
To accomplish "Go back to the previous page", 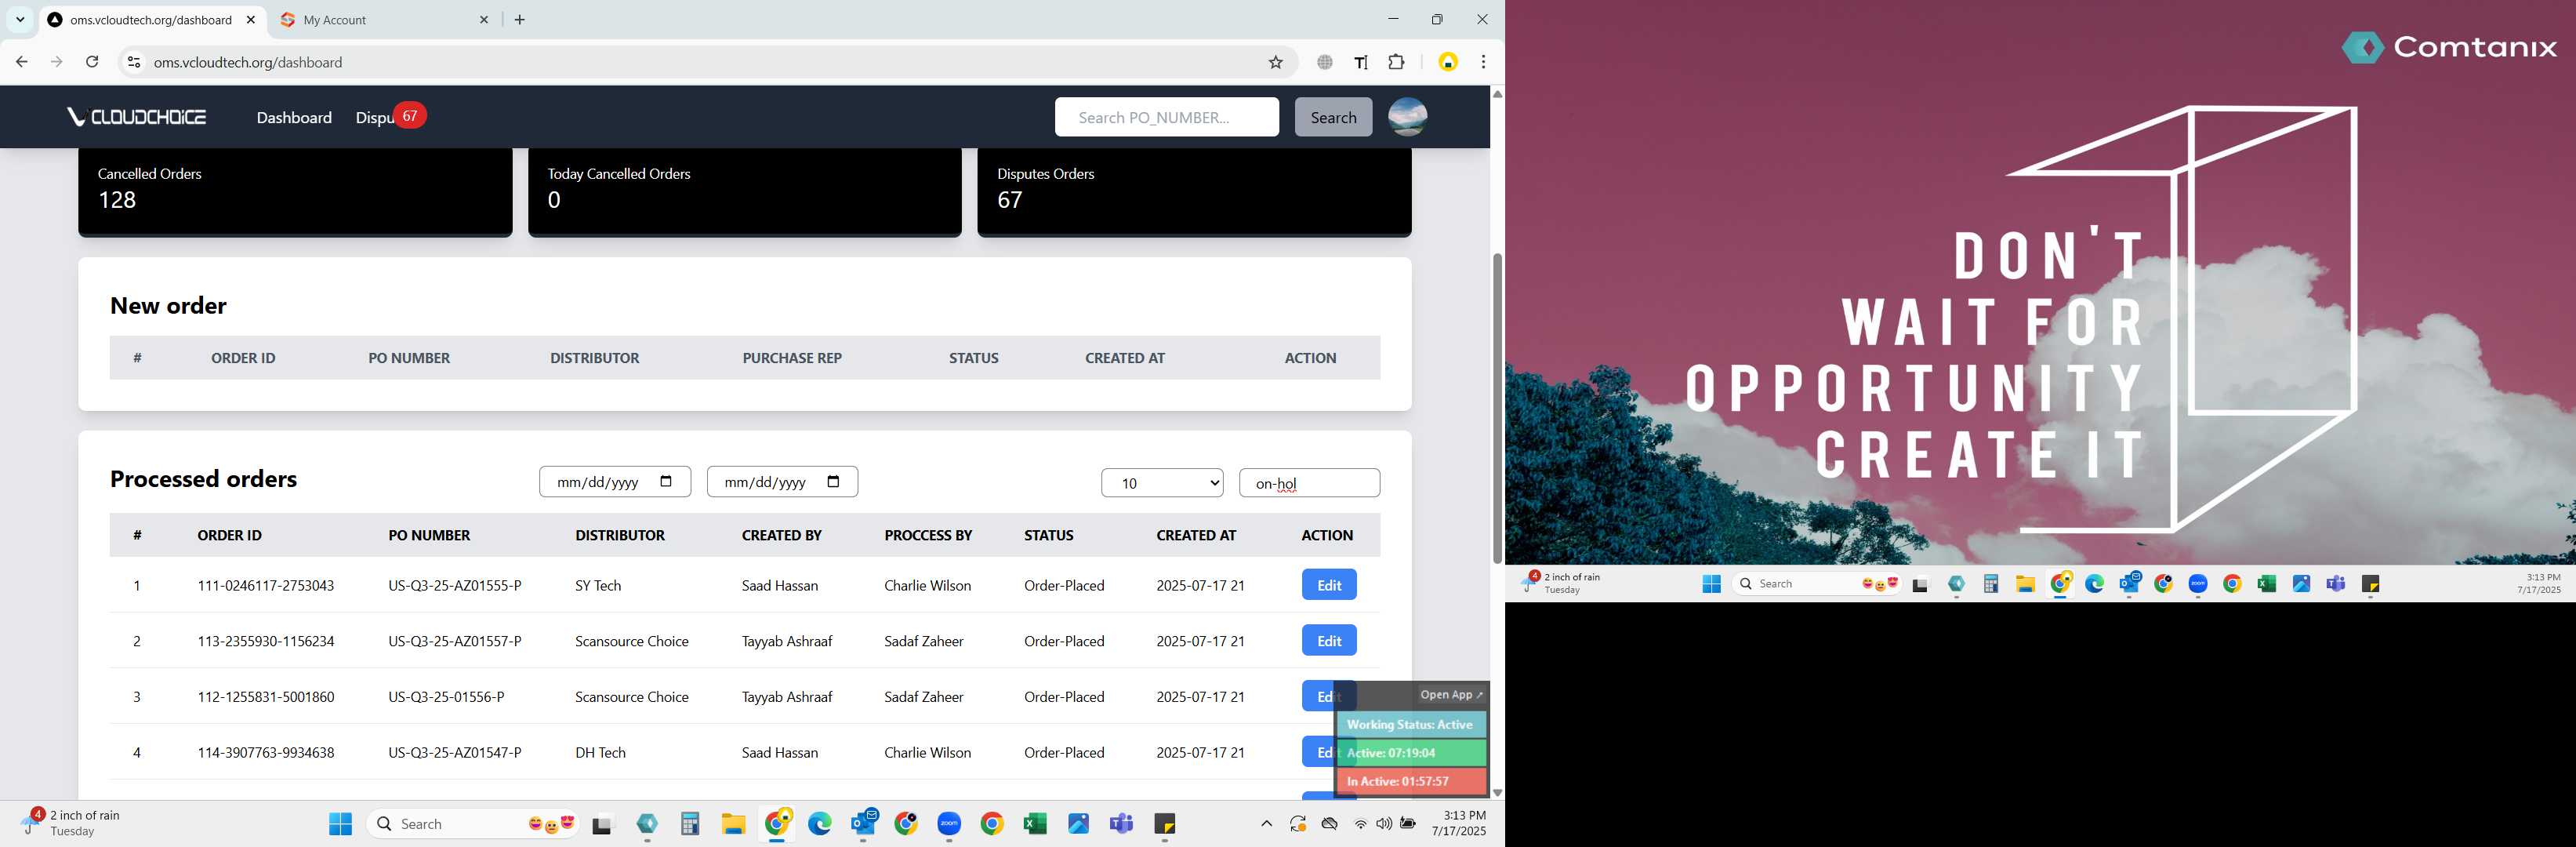I will [22, 62].
